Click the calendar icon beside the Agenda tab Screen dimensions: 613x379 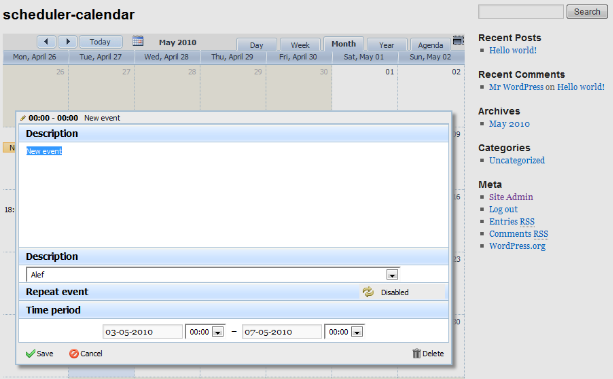point(458,40)
